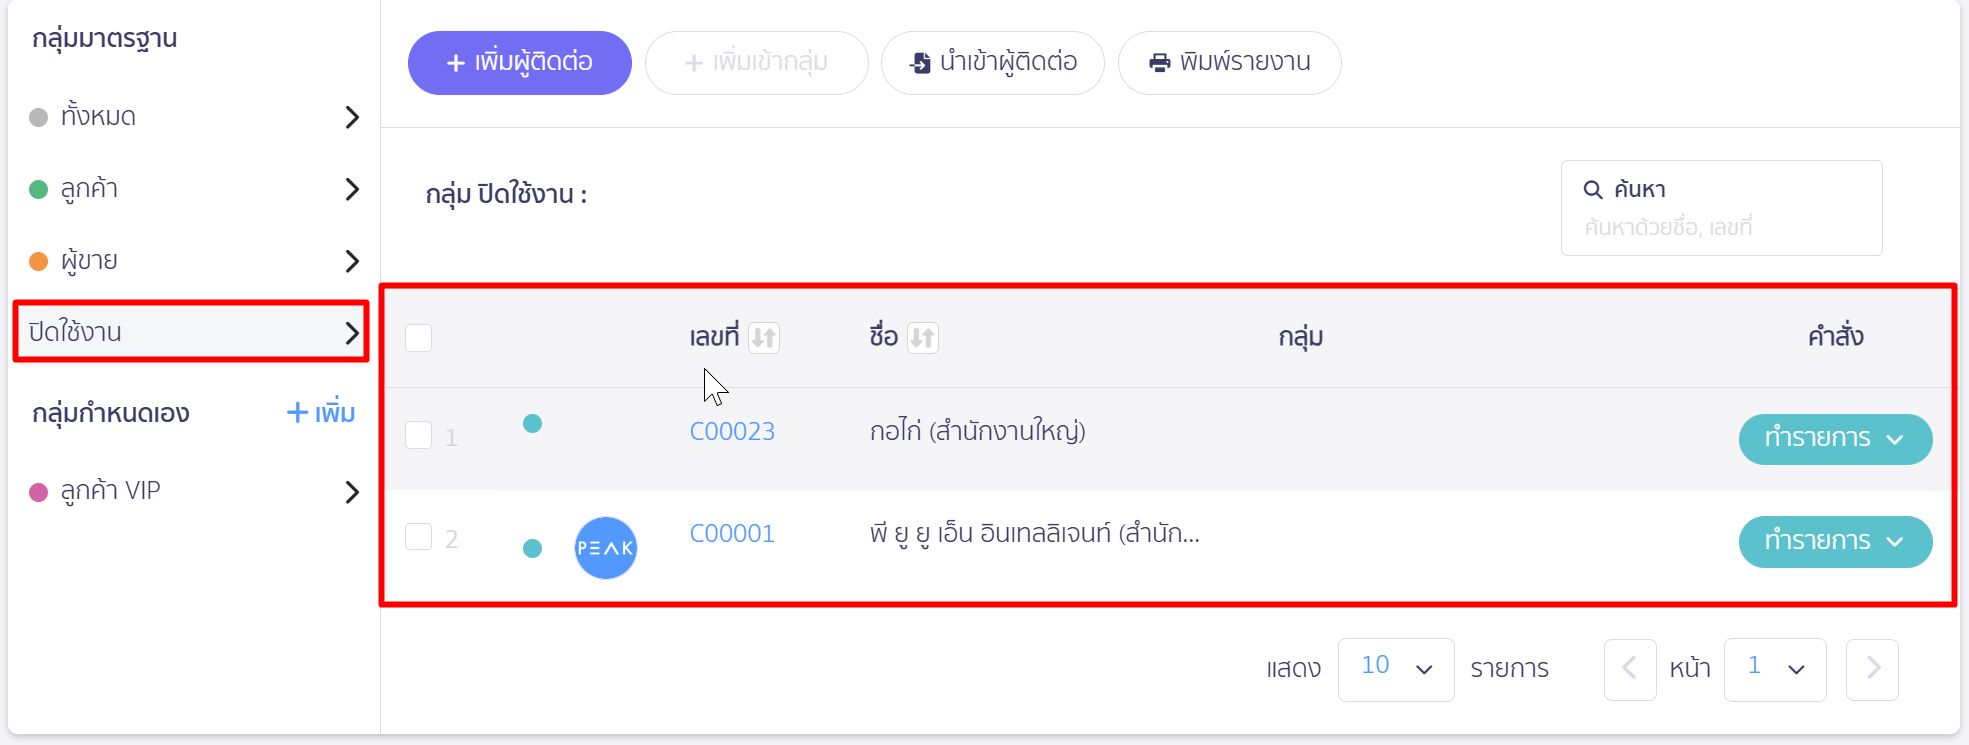Check the box for row 1
The width and height of the screenshot is (1969, 745).
tap(419, 435)
